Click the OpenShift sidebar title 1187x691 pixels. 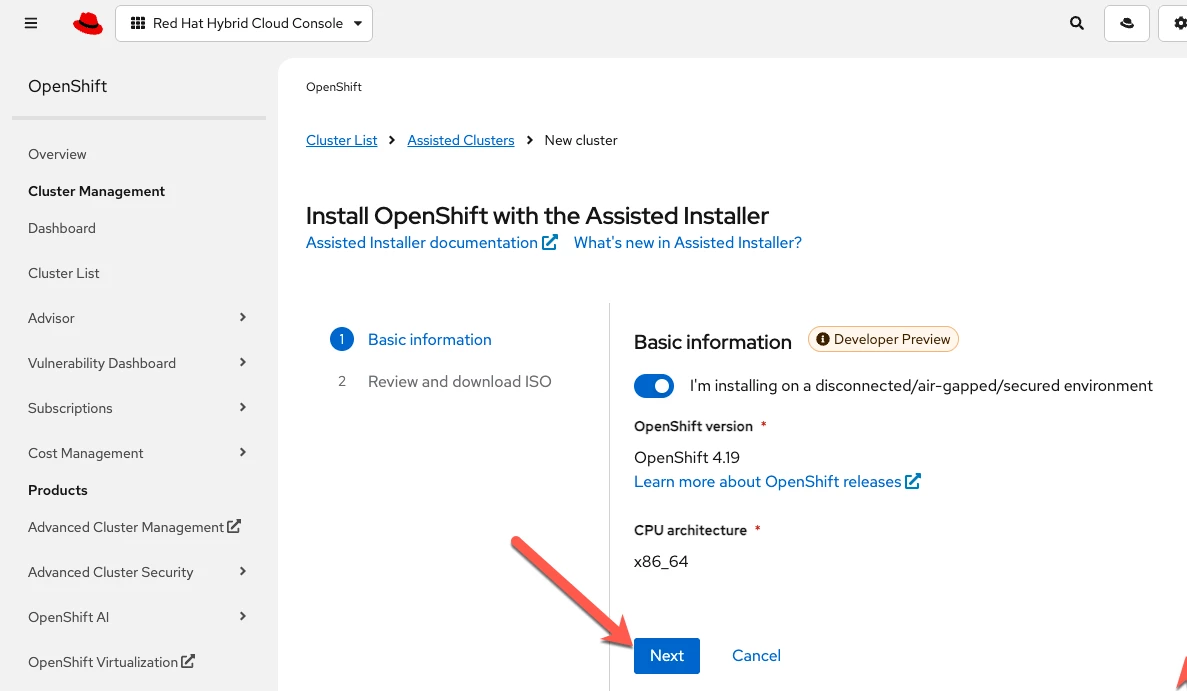(x=67, y=86)
